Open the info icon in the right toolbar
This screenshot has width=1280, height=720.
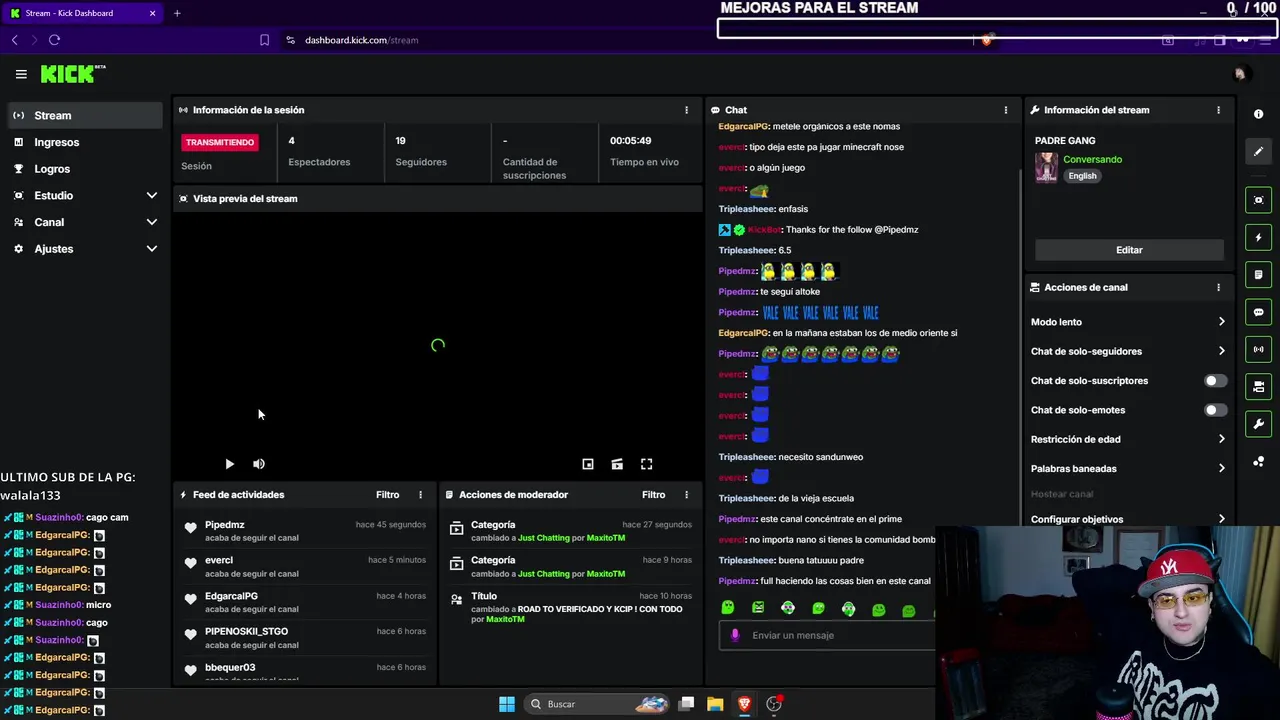pos(1258,114)
